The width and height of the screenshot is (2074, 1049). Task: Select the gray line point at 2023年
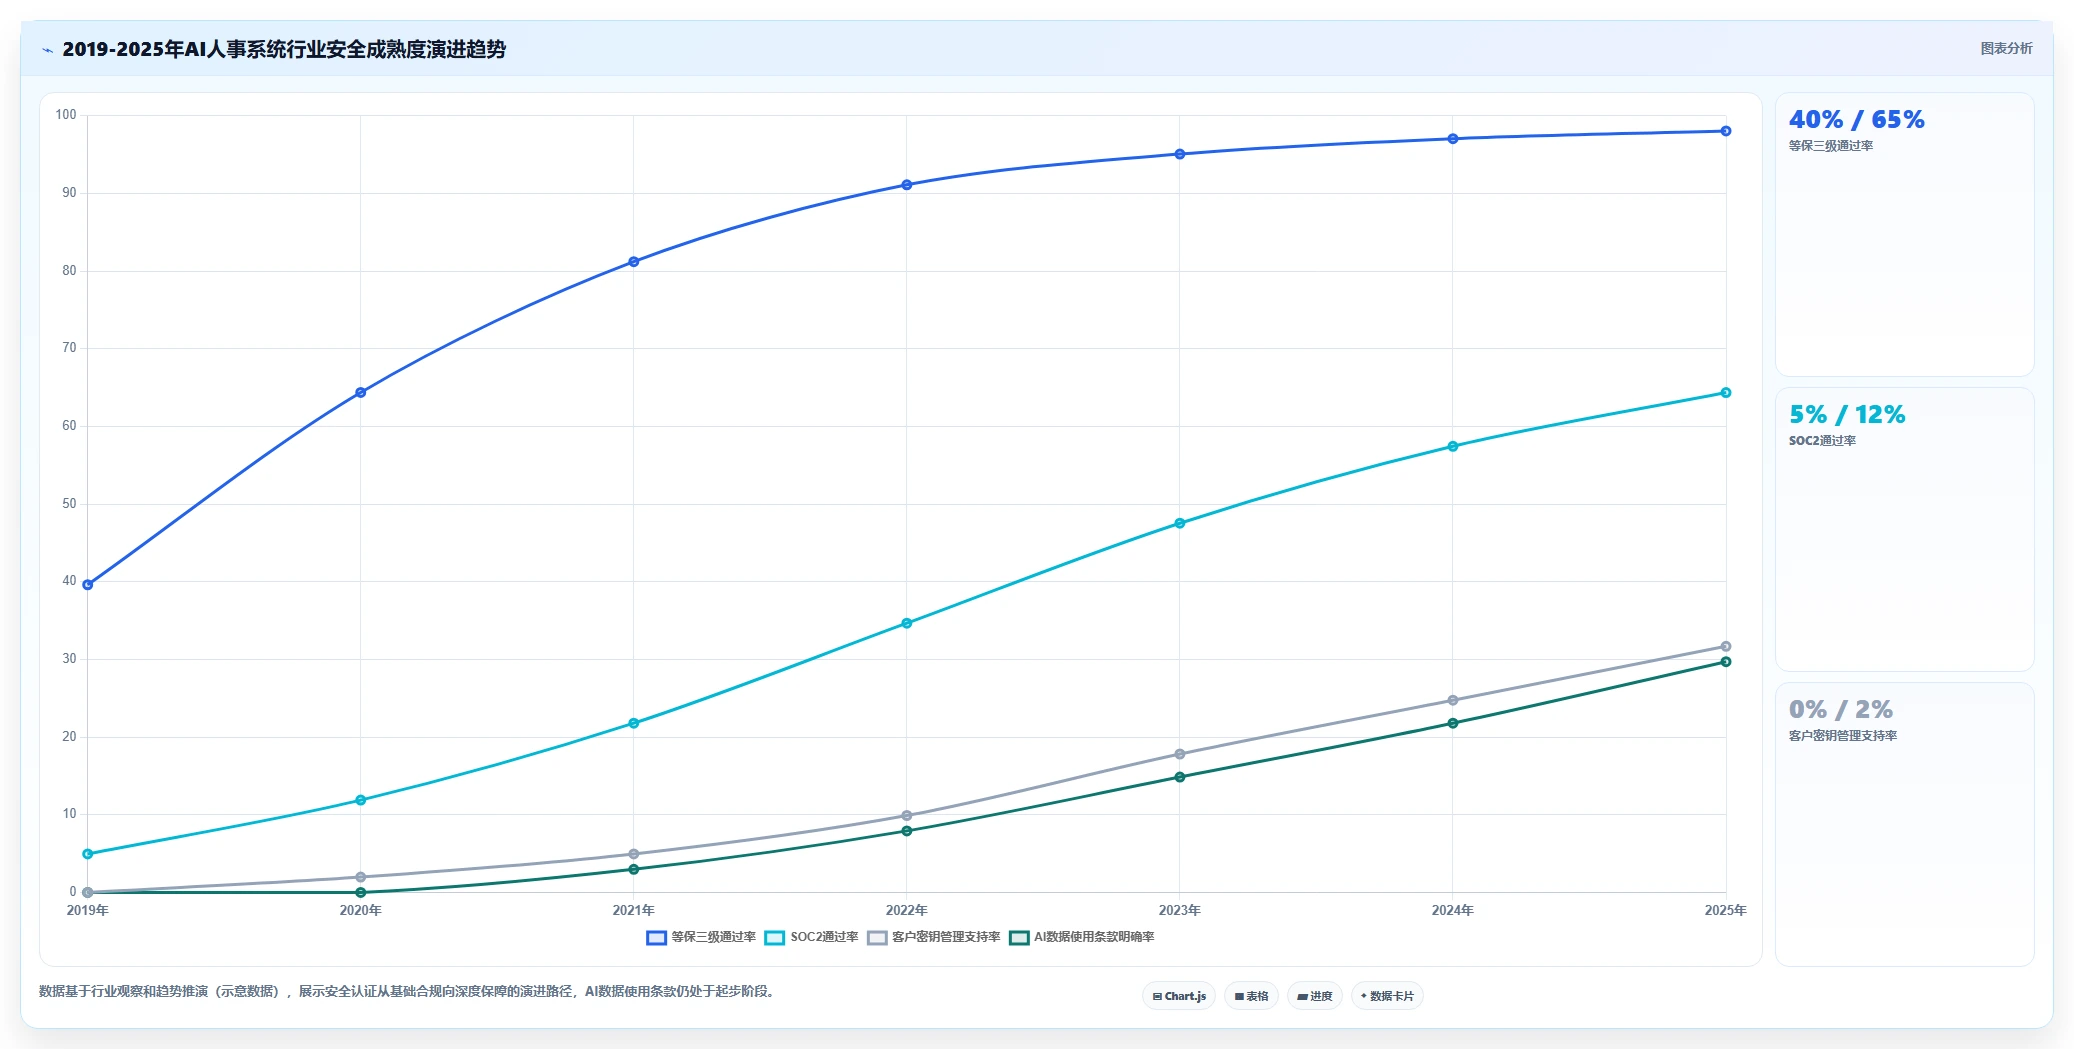pos(1180,754)
